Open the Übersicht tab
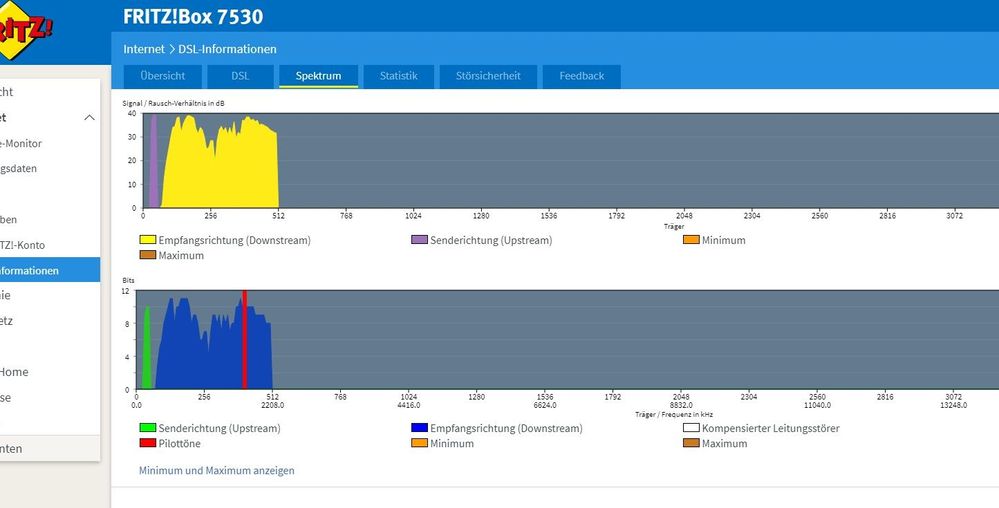999x508 pixels. (162, 76)
